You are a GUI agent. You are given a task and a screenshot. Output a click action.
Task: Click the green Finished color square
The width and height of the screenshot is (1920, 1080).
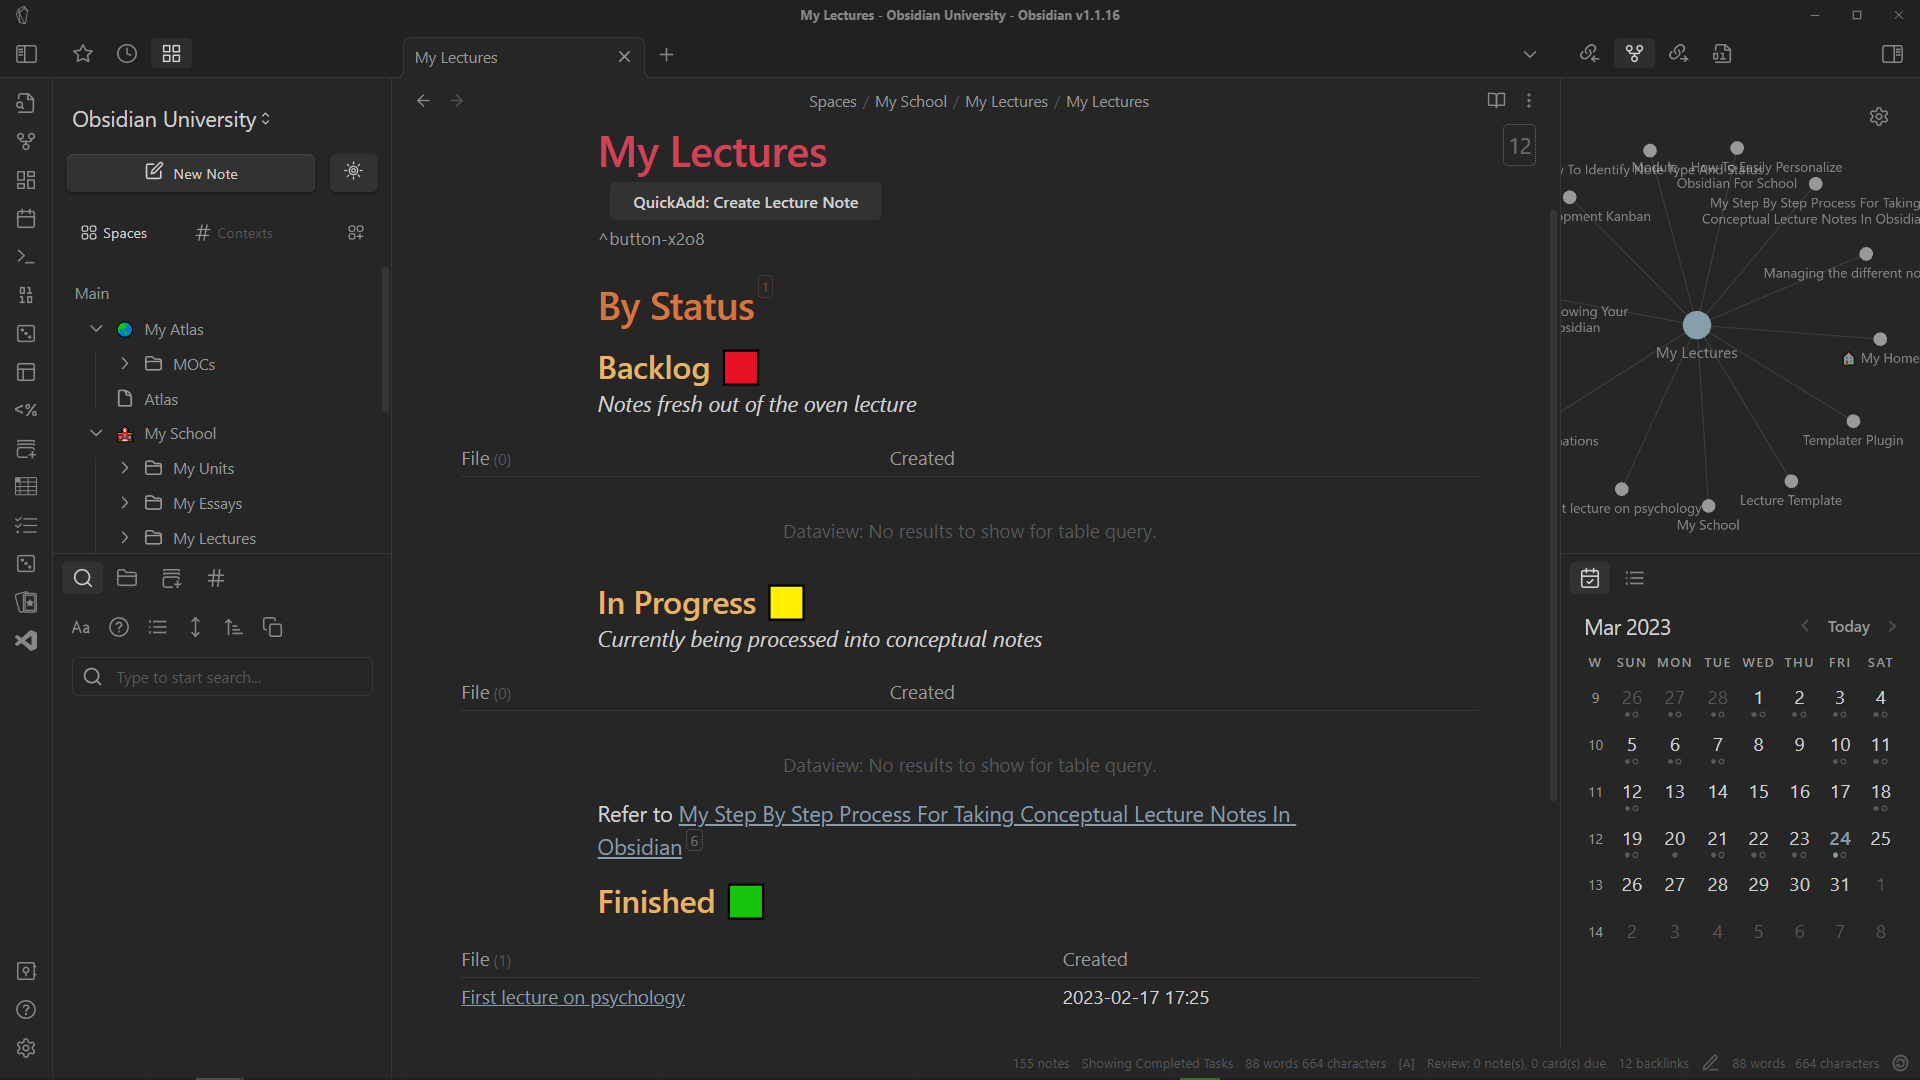pos(745,902)
